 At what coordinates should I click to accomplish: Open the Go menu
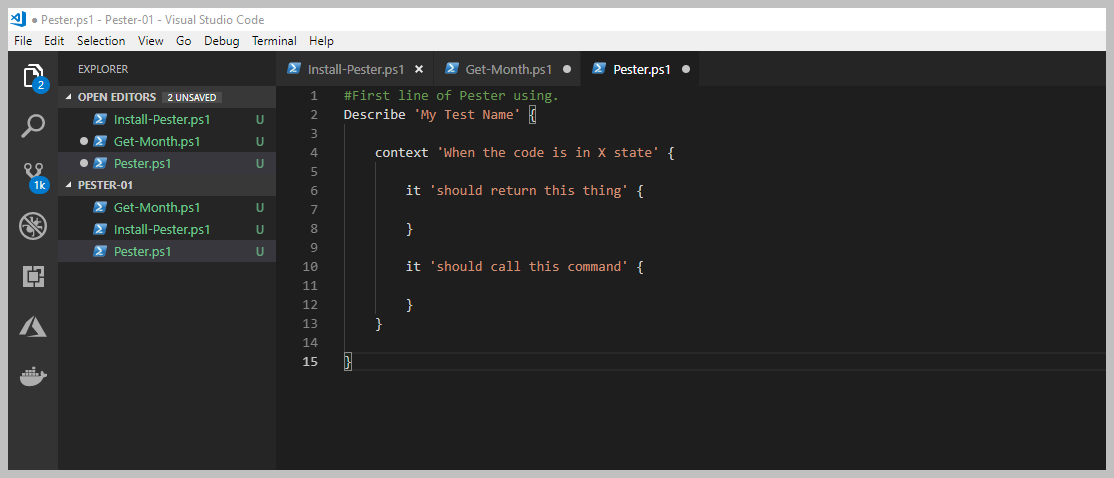pyautogui.click(x=184, y=40)
